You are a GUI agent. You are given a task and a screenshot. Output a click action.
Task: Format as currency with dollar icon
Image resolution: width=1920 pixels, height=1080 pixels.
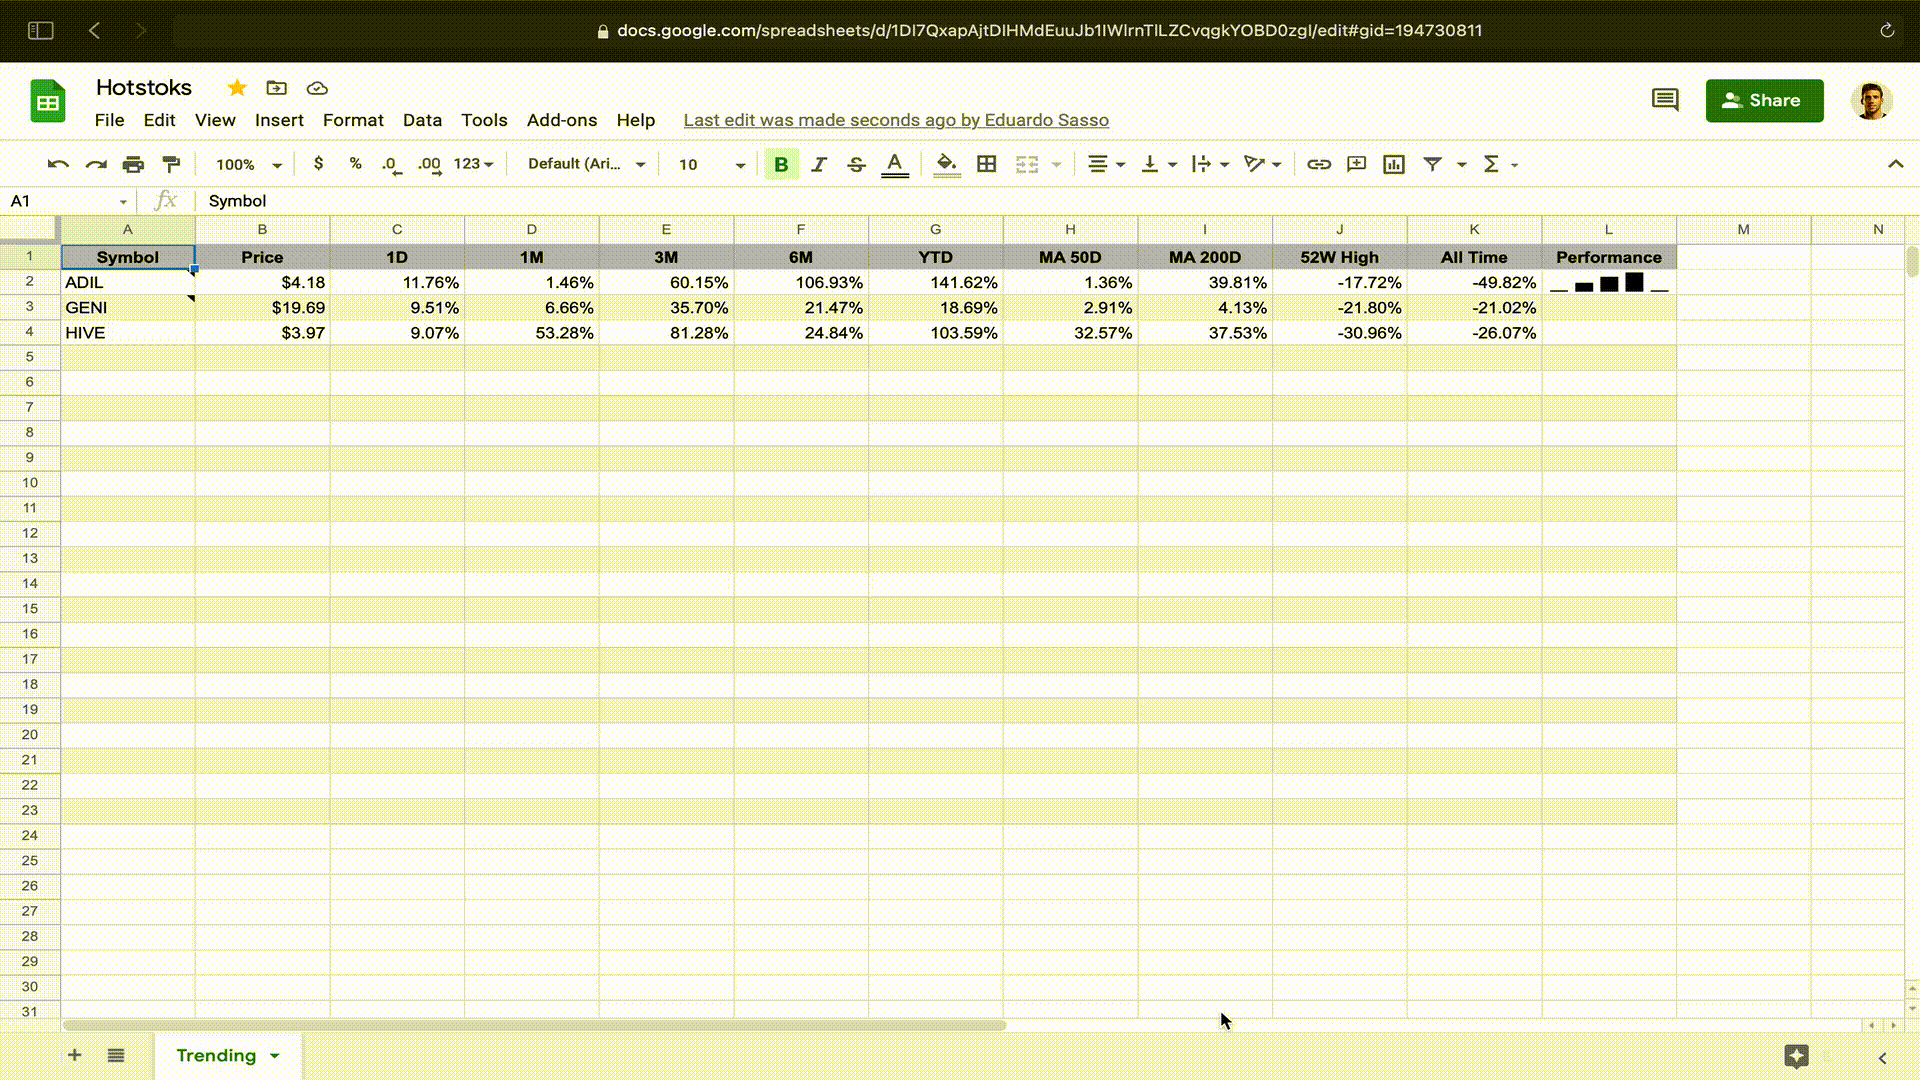coord(318,163)
